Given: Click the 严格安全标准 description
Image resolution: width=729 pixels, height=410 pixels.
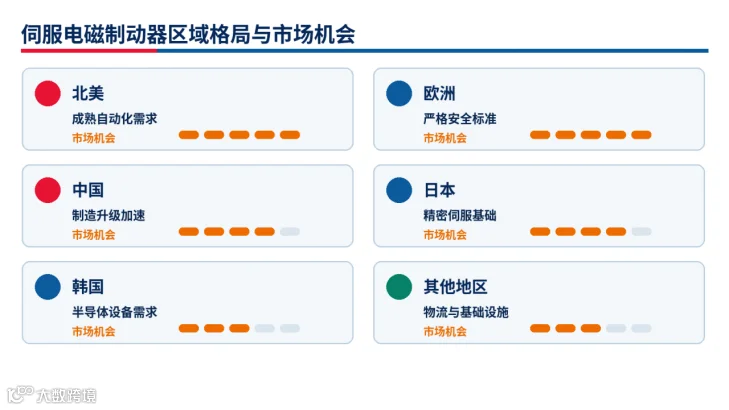Looking at the screenshot, I should 460,119.
